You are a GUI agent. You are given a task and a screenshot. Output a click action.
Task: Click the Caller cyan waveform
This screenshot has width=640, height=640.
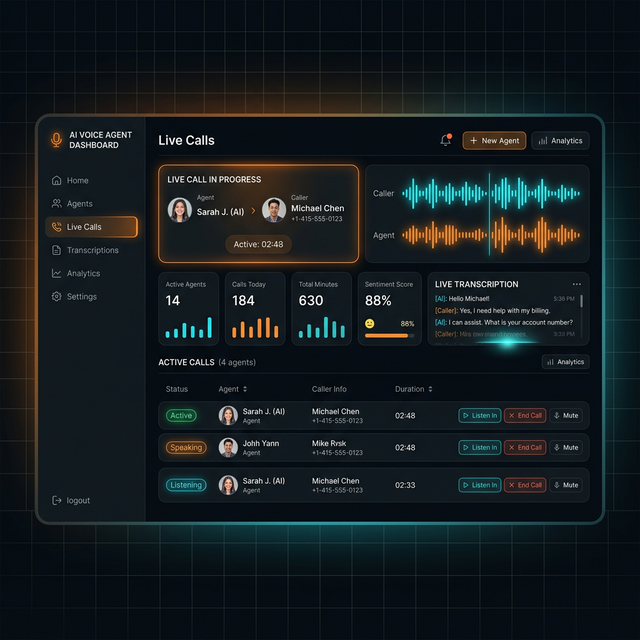coord(491,193)
